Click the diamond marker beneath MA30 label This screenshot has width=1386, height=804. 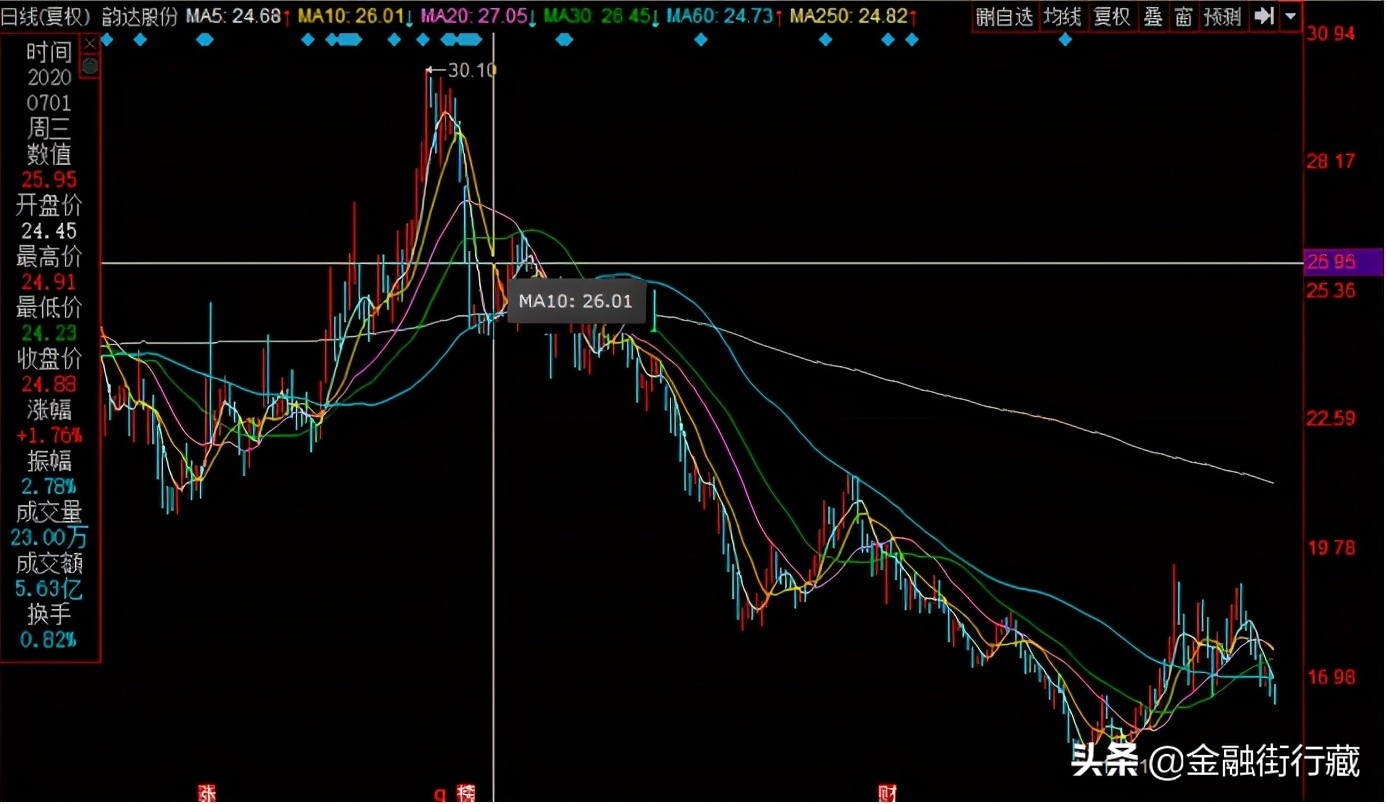point(564,40)
